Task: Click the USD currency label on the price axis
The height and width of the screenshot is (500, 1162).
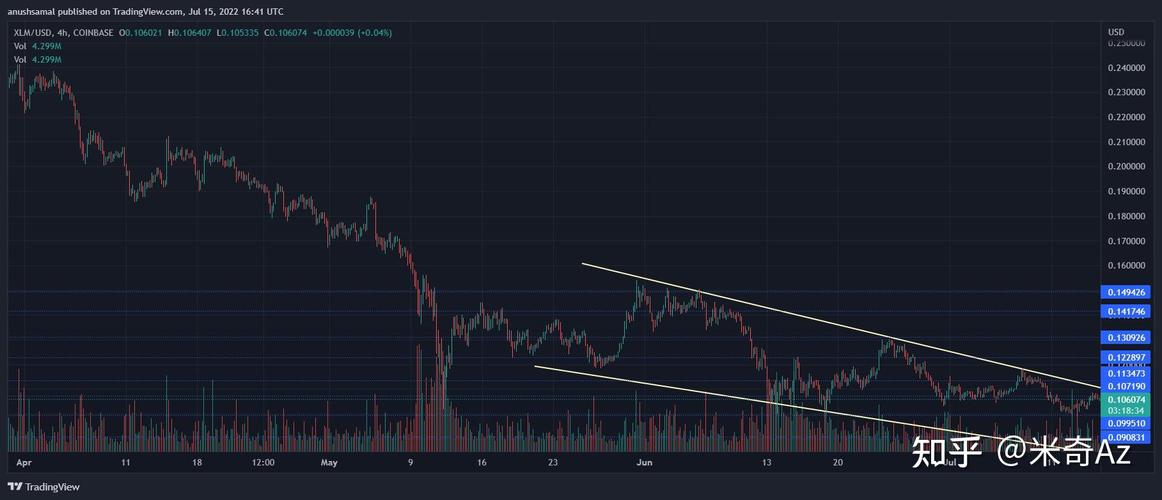Action: click(1116, 32)
